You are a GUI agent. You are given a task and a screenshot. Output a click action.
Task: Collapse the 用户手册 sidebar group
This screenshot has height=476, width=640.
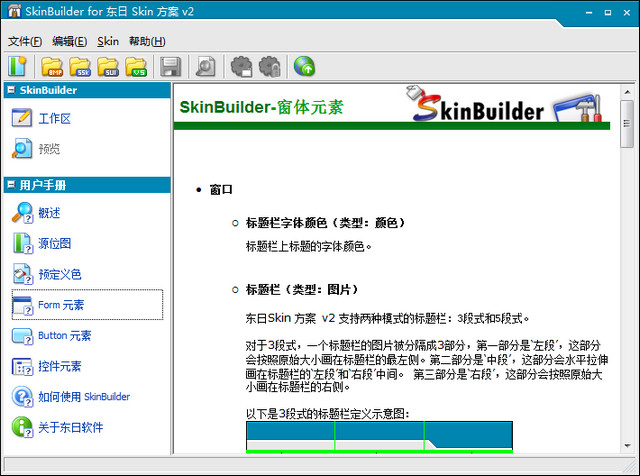pyautogui.click(x=11, y=185)
